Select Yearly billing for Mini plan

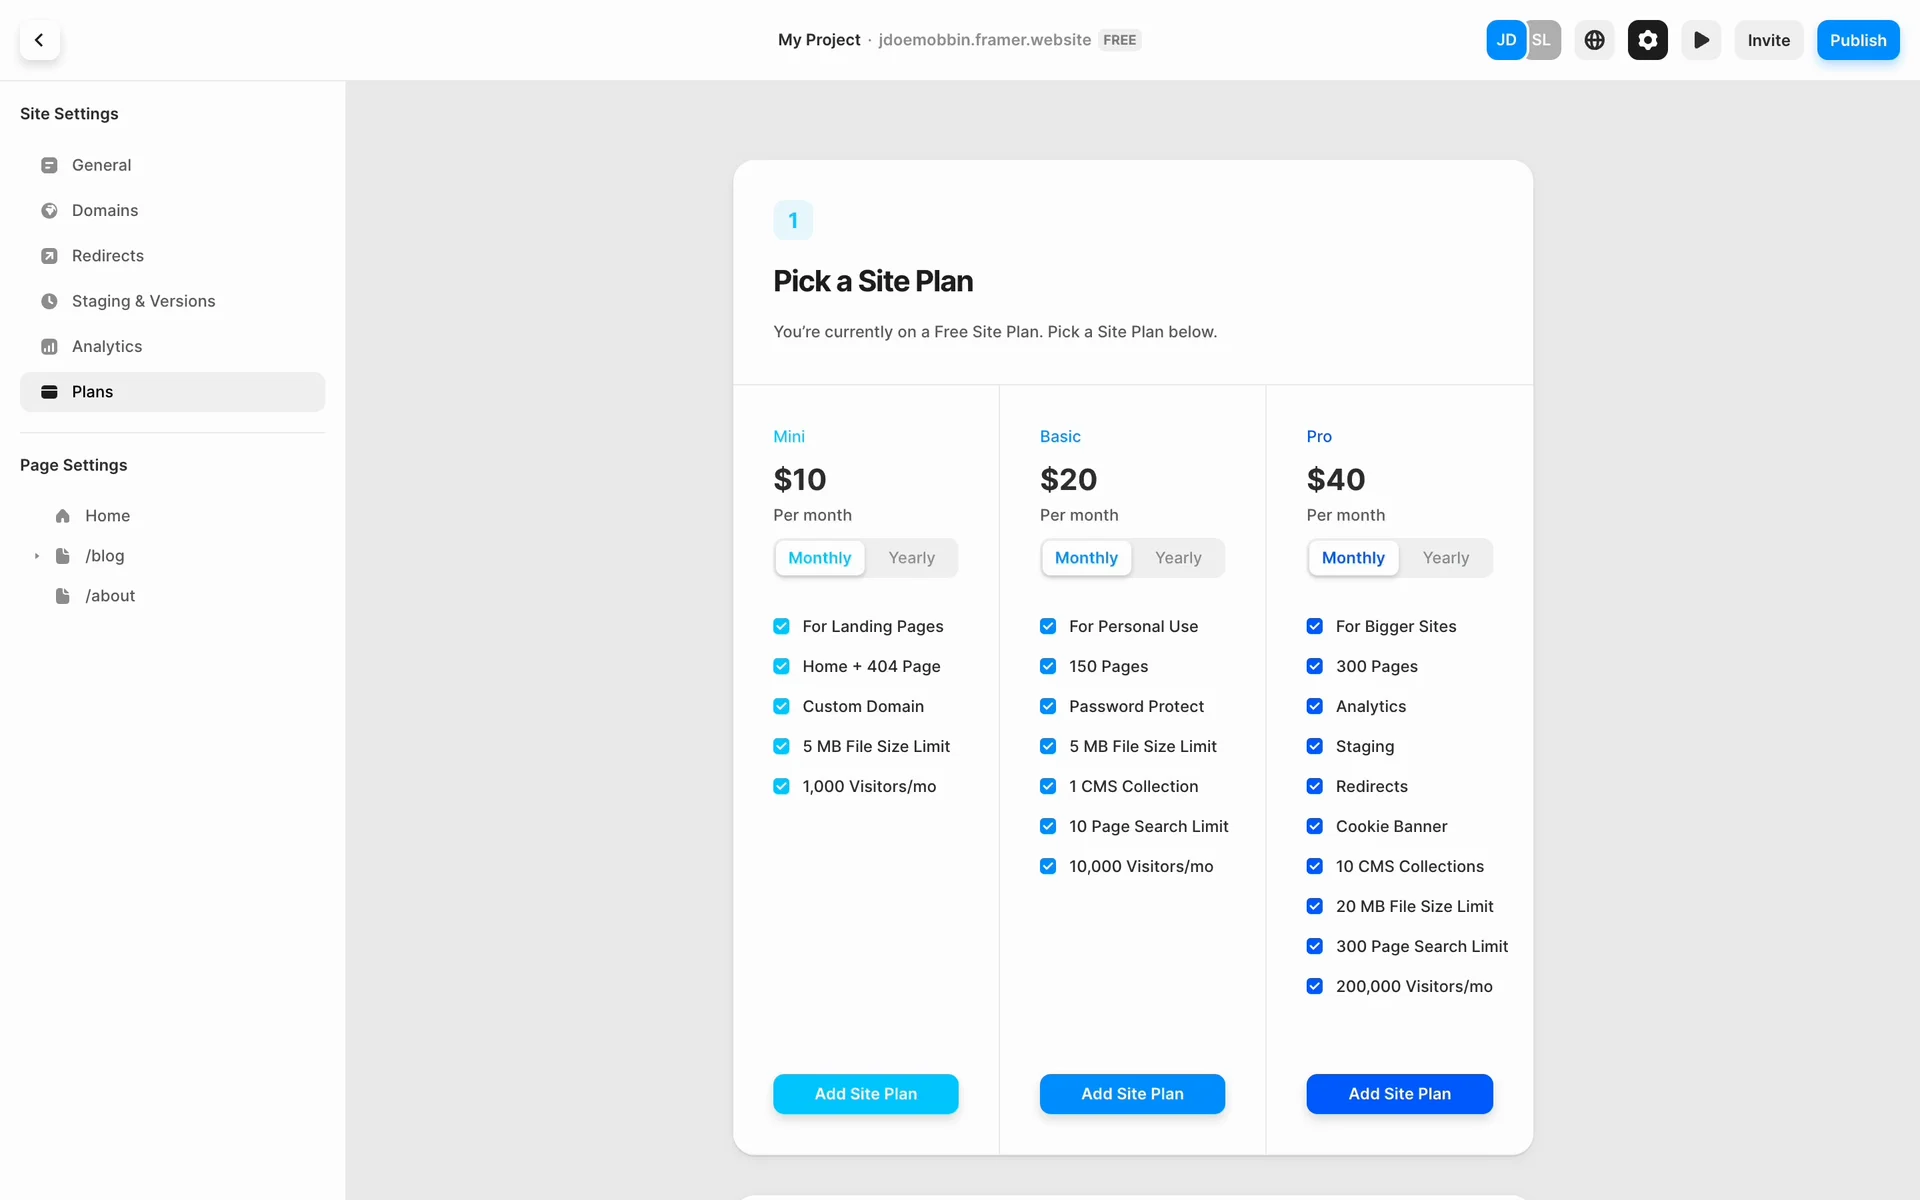(911, 558)
